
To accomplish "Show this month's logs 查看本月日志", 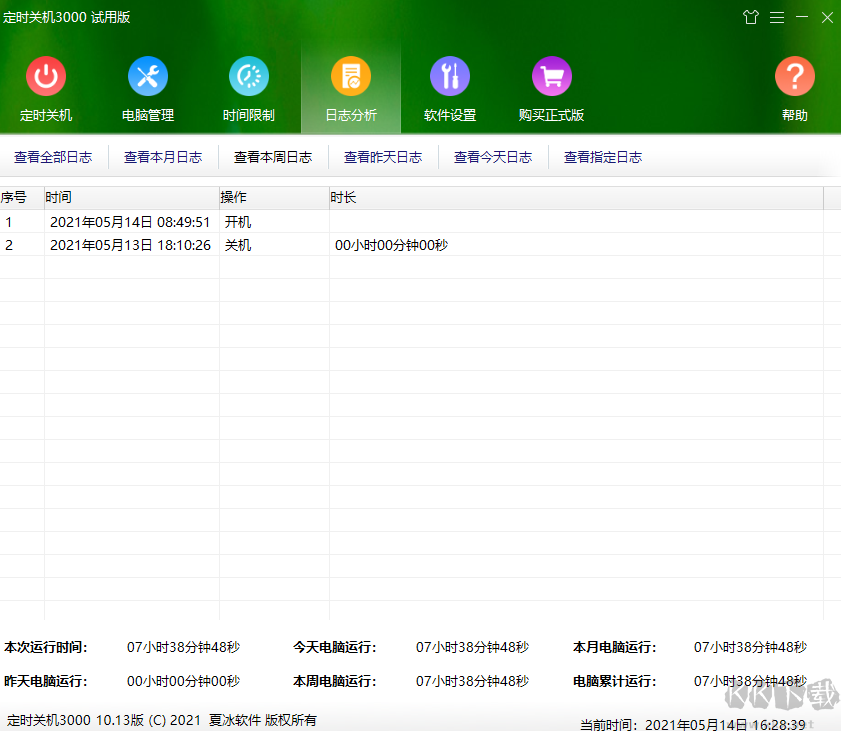I will [163, 157].
